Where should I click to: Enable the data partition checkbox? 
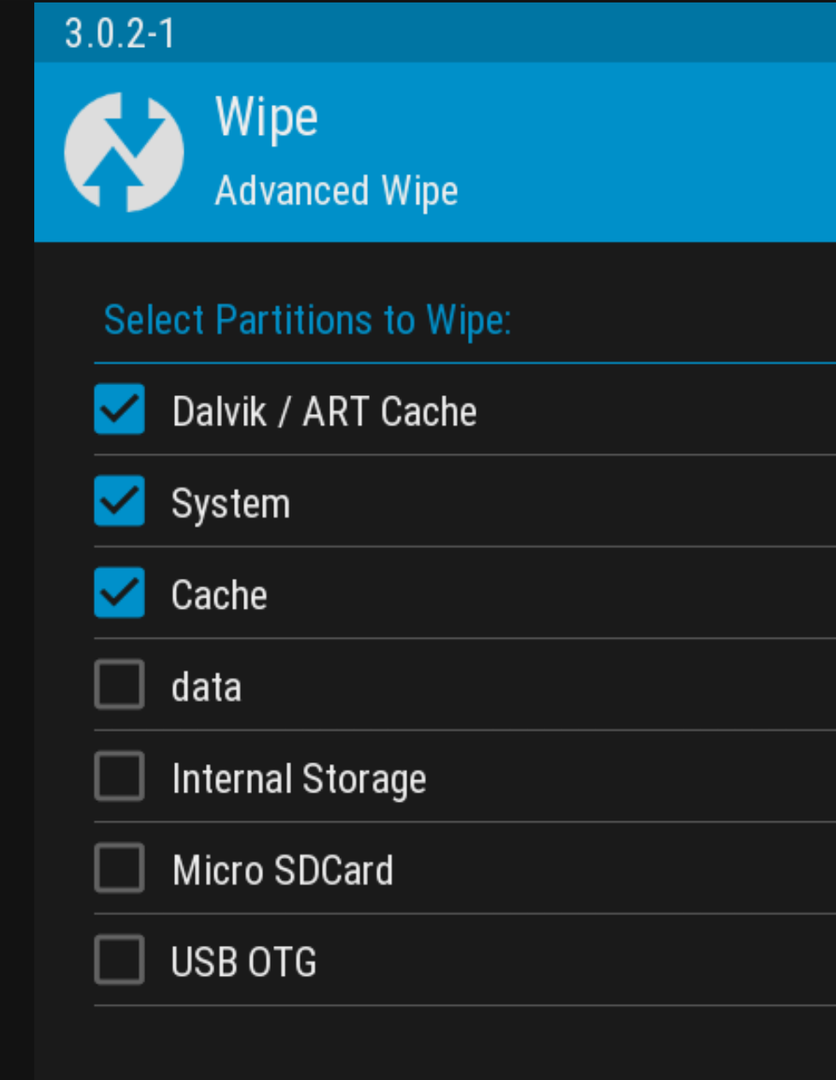tap(119, 685)
